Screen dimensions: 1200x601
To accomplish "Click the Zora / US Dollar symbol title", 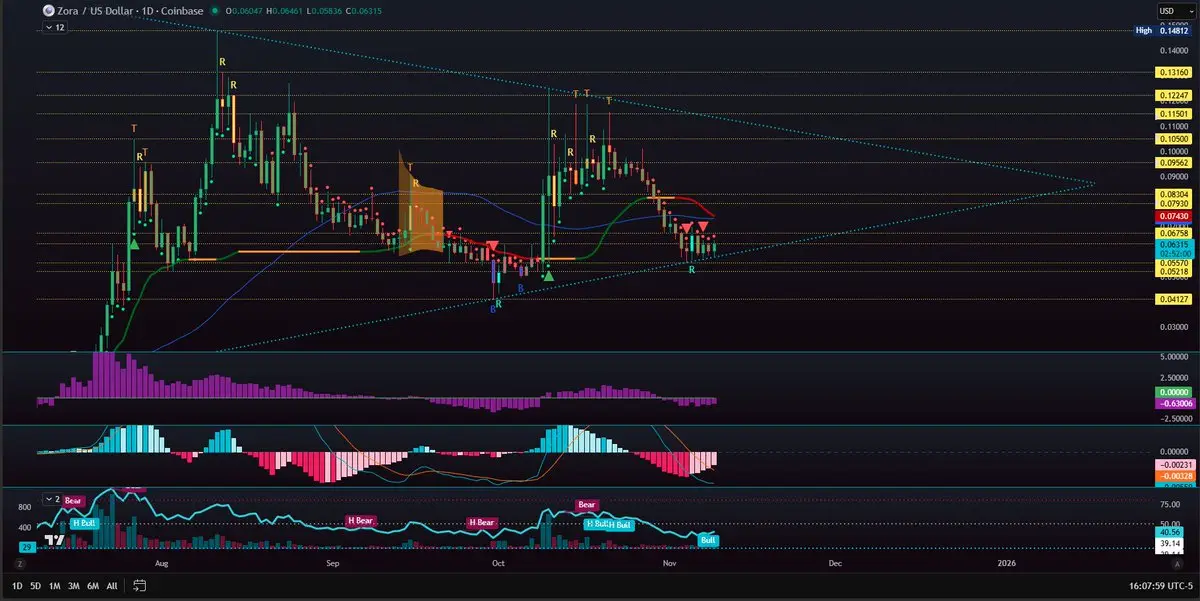I will tap(102, 11).
